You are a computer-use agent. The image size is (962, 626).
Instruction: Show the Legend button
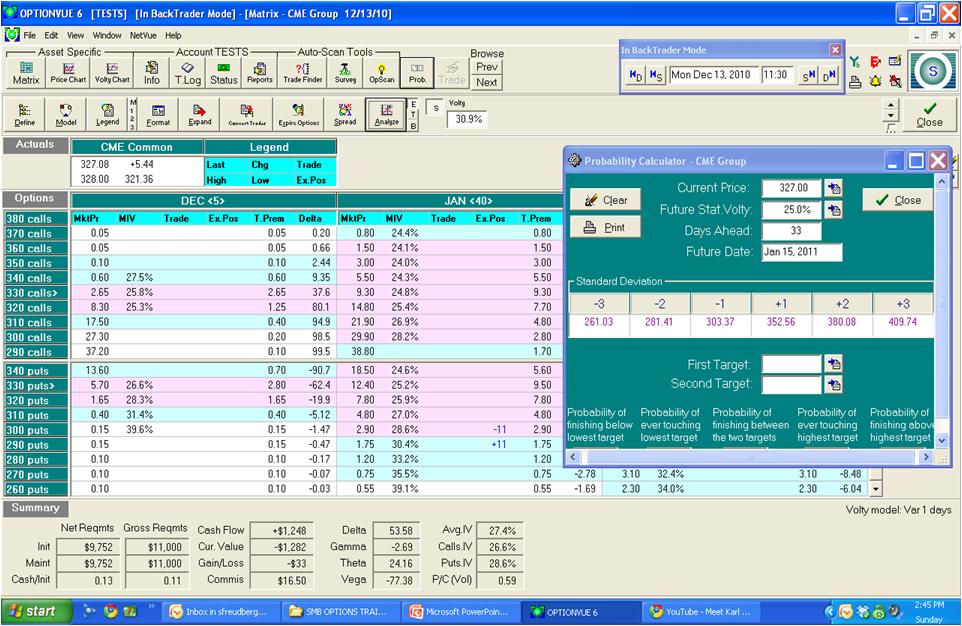(x=107, y=115)
